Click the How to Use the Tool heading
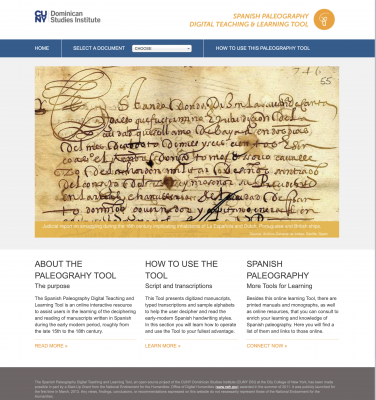The image size is (376, 400). [x=181, y=270]
